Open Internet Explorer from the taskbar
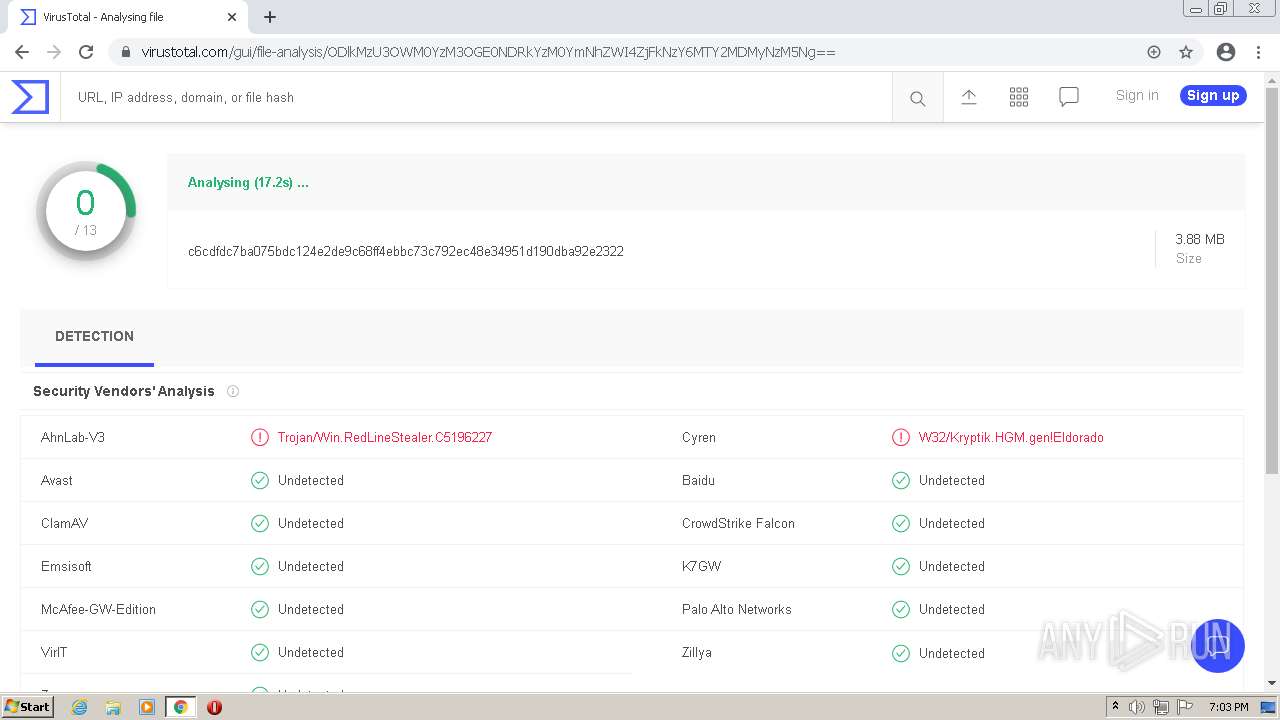The width and height of the screenshot is (1280, 720). coord(79,707)
